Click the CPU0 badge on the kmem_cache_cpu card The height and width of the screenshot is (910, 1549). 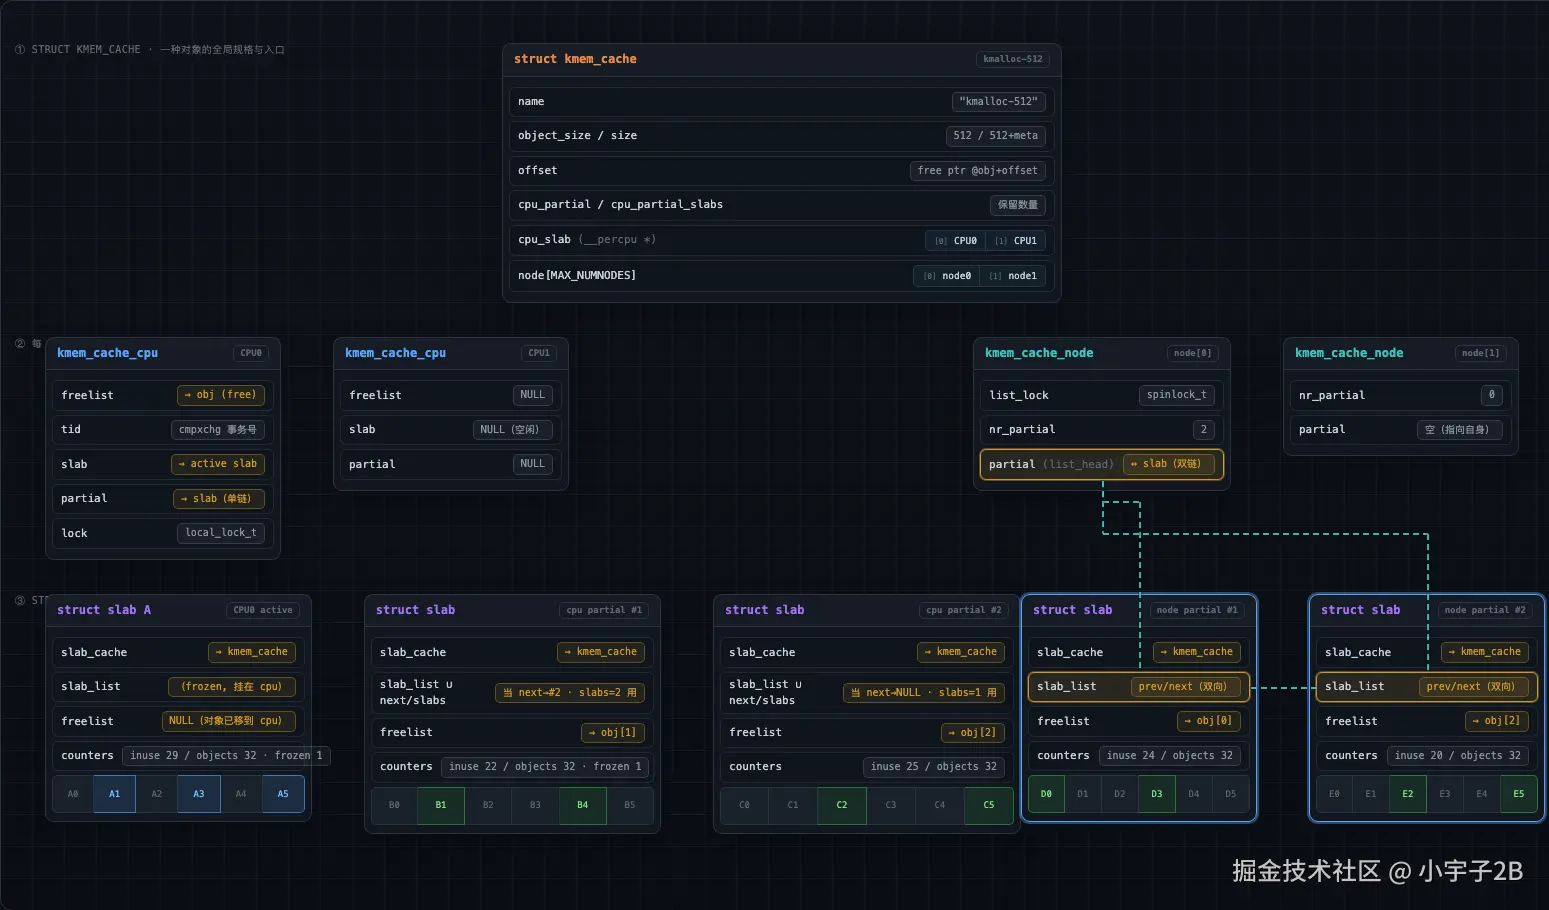click(251, 353)
